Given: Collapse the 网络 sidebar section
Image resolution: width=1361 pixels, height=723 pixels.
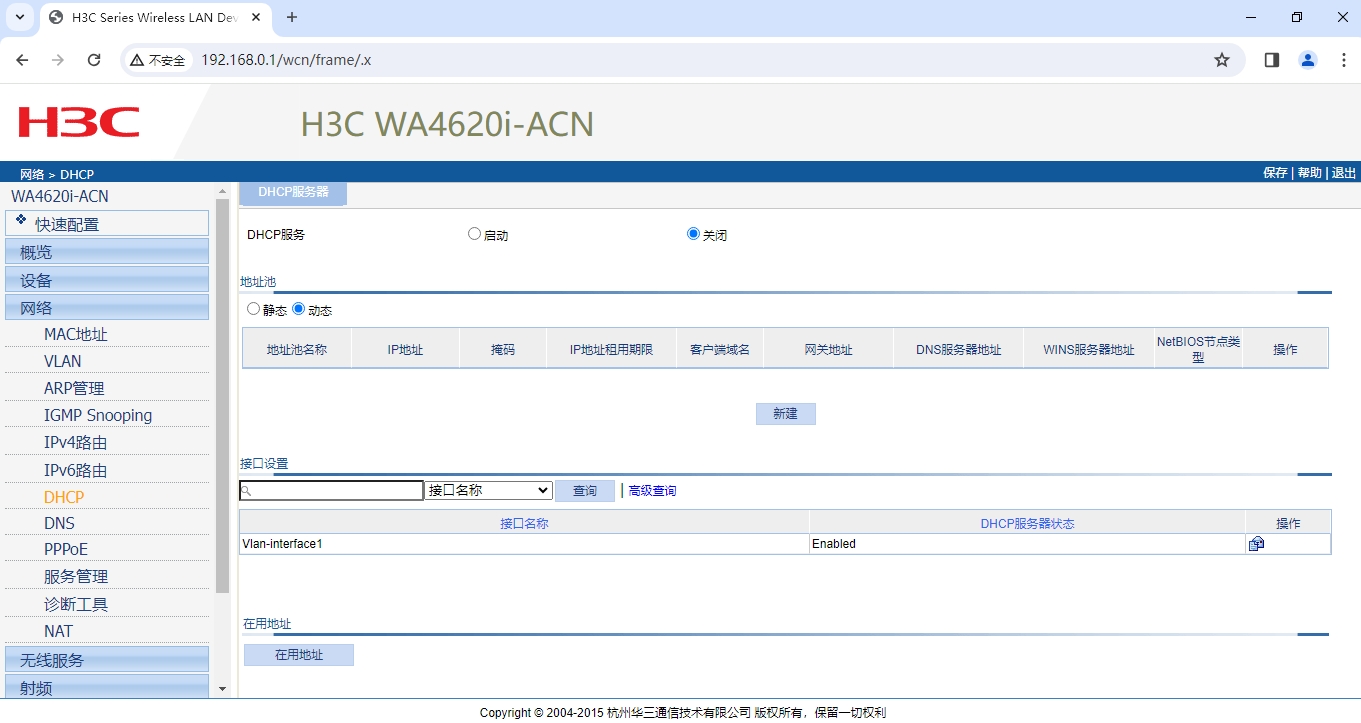Looking at the screenshot, I should 107,307.
